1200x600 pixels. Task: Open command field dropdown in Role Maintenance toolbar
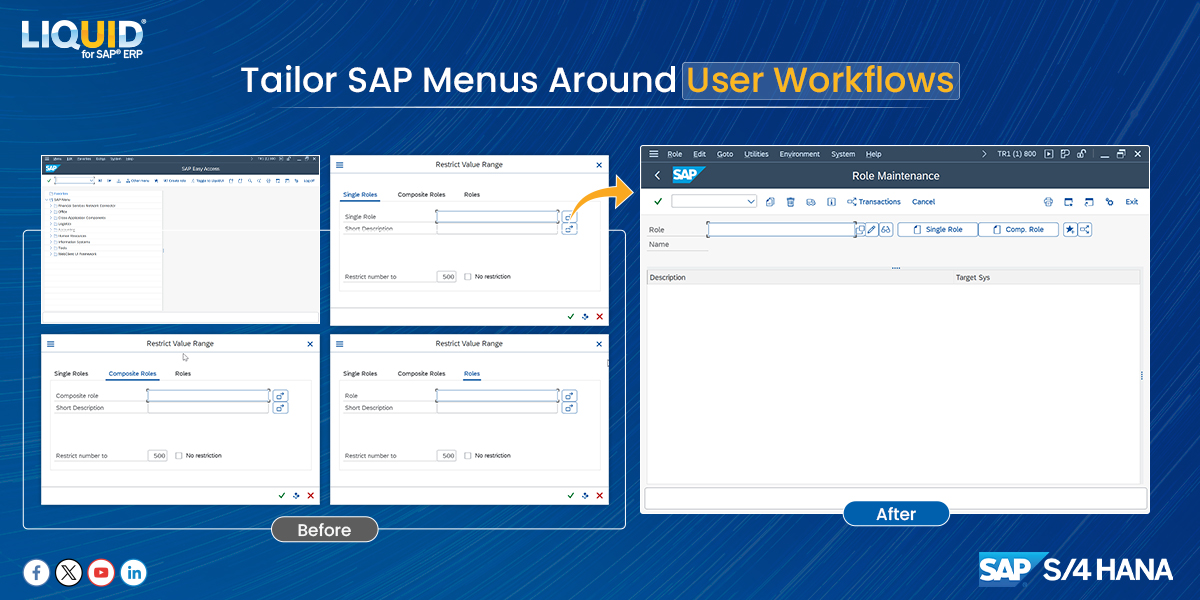click(x=751, y=202)
